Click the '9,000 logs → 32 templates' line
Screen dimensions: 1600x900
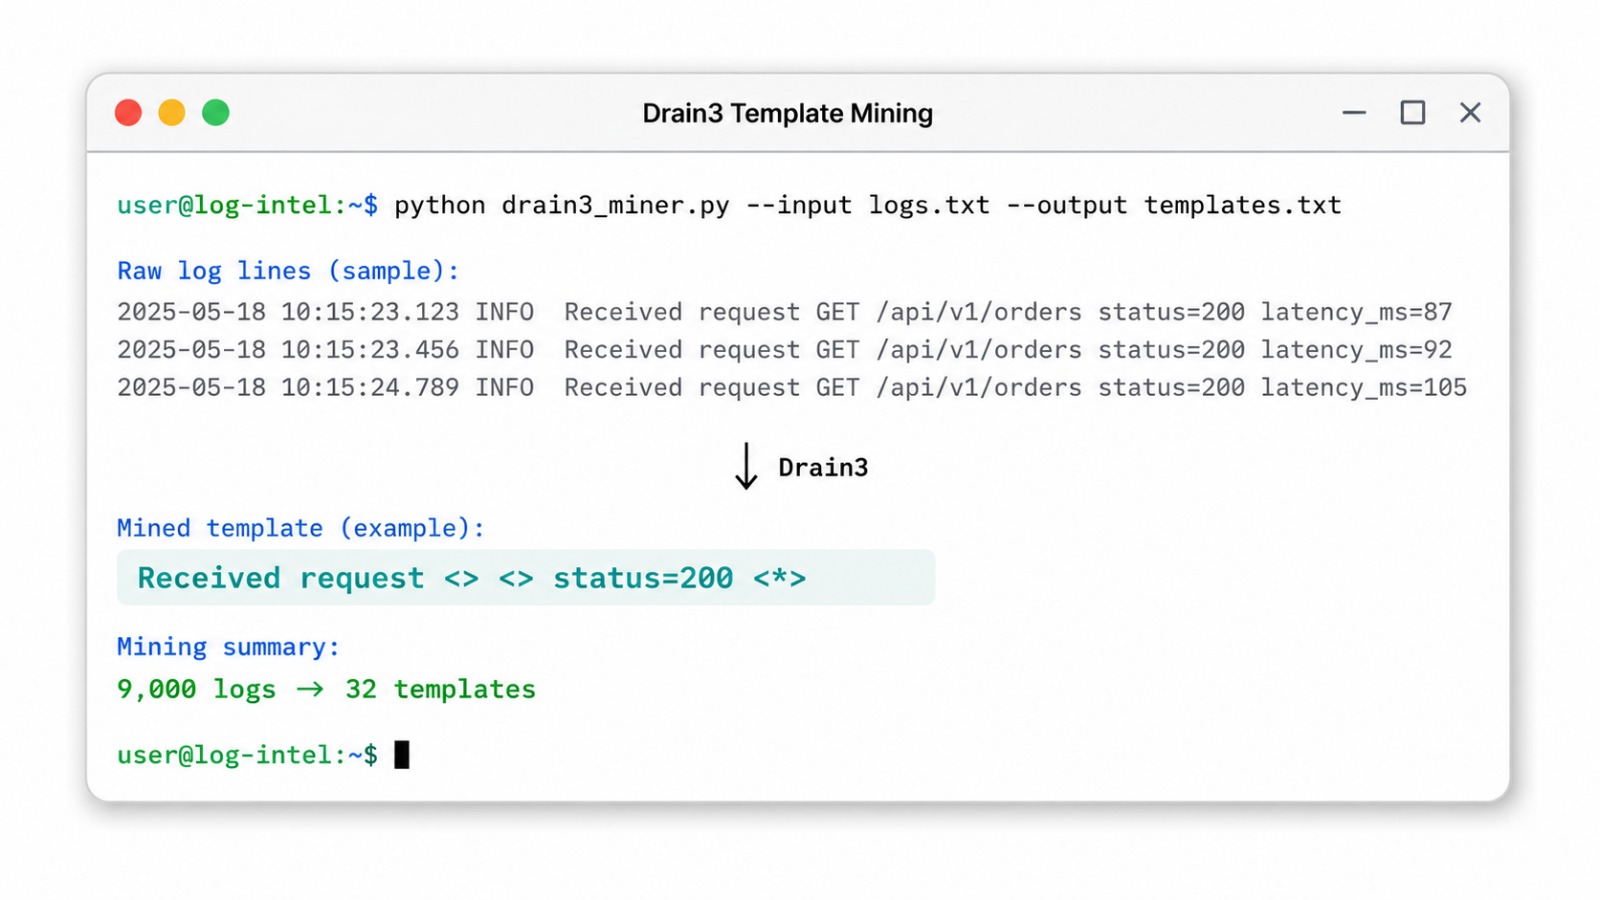326,690
